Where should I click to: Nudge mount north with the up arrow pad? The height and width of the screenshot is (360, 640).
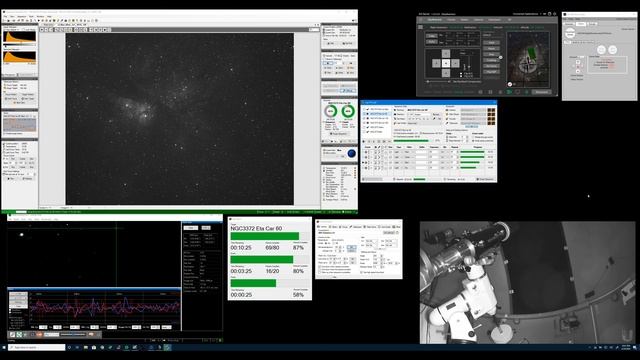click(446, 54)
